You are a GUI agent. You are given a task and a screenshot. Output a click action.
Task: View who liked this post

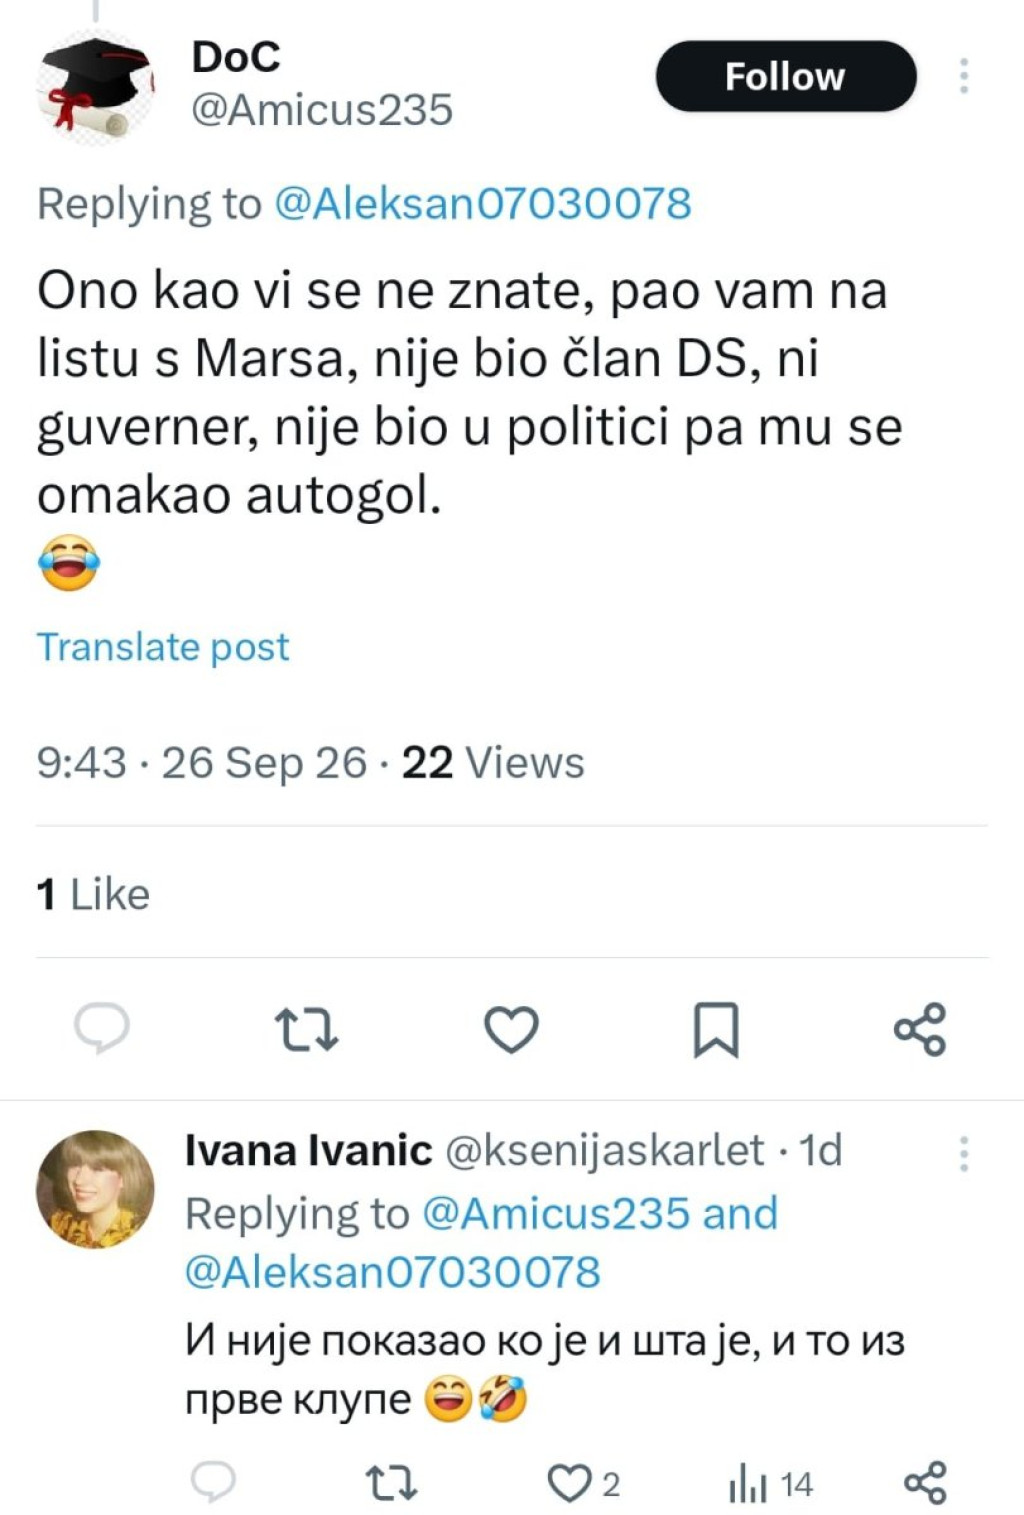click(x=93, y=894)
